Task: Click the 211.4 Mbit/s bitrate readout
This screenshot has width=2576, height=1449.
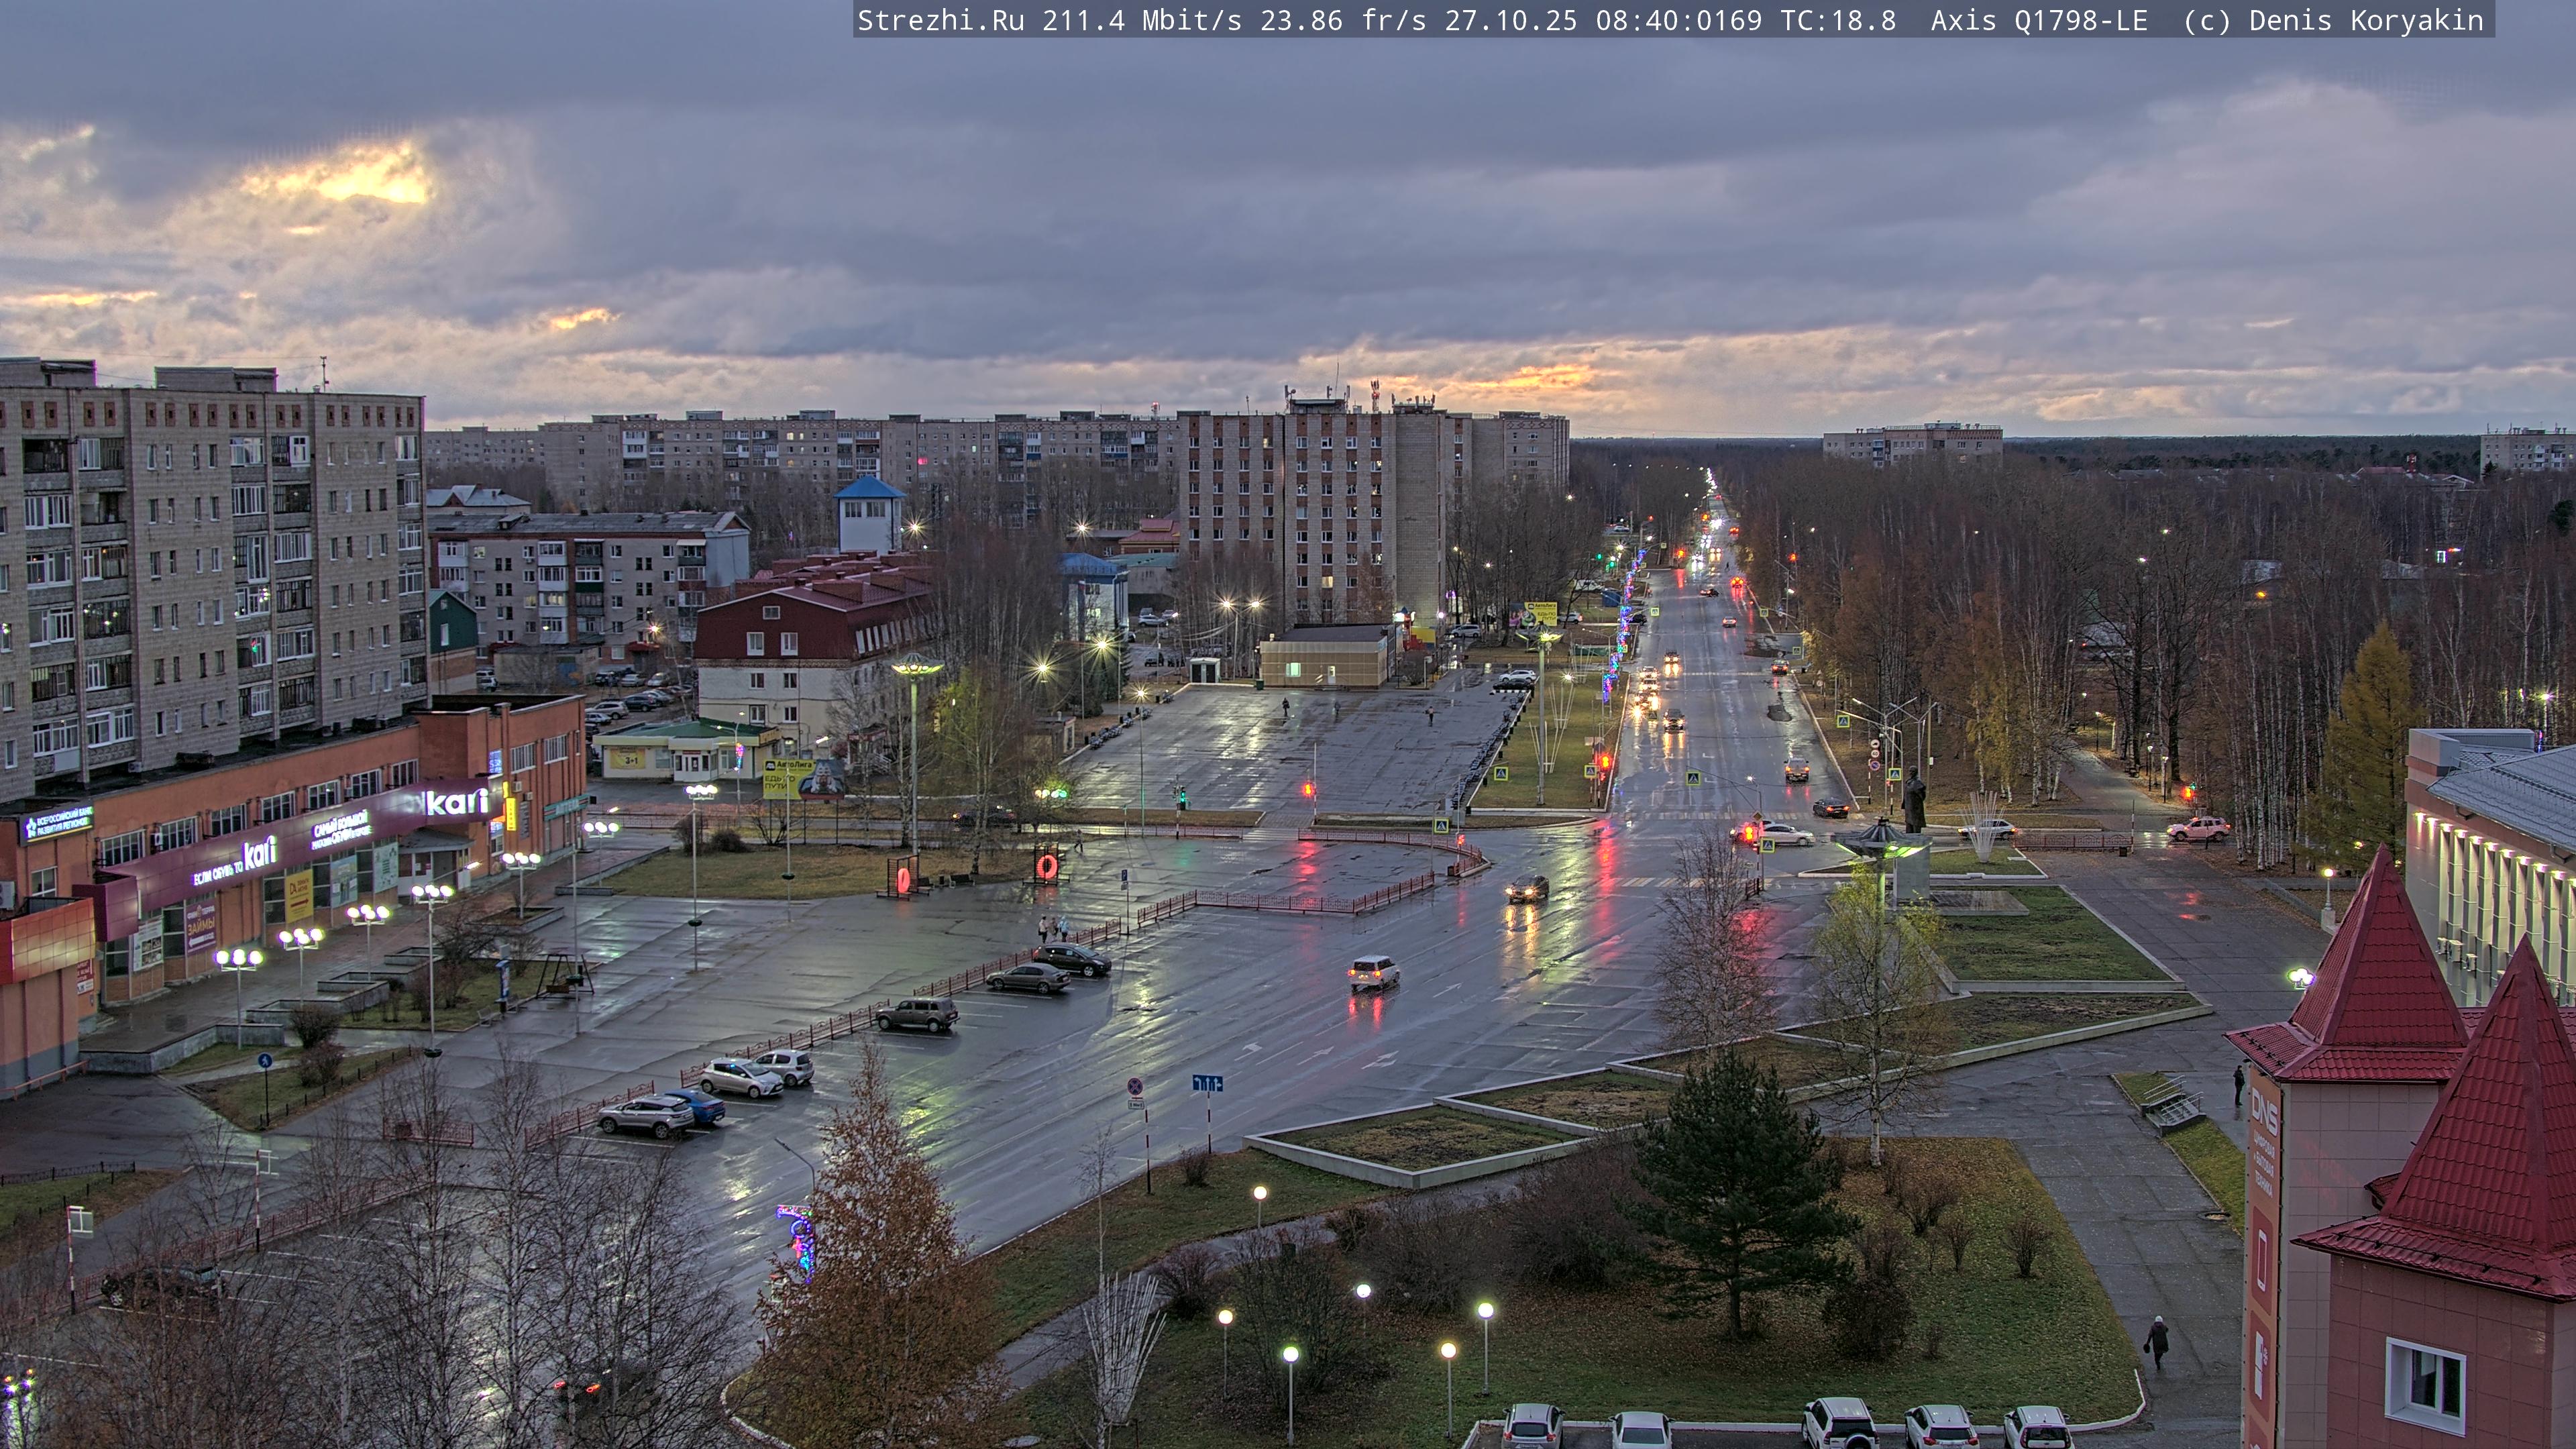Action: (1141, 20)
